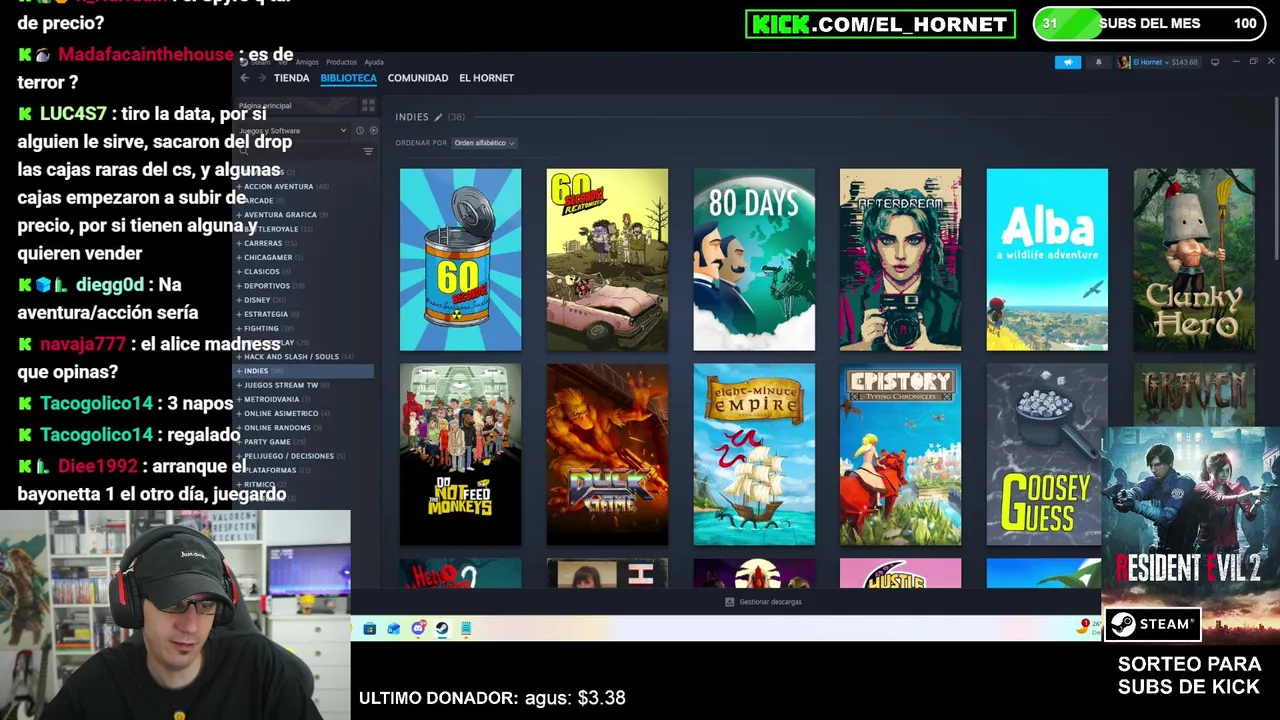The width and height of the screenshot is (1280, 720).
Task: Click Gestionar descargas link
Action: pyautogui.click(x=770, y=602)
